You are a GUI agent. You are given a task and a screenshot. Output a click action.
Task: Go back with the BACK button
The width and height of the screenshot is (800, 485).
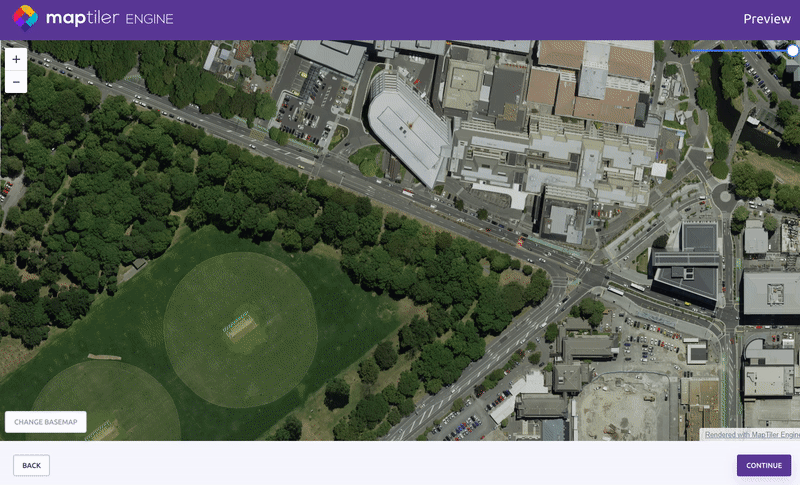coord(32,465)
